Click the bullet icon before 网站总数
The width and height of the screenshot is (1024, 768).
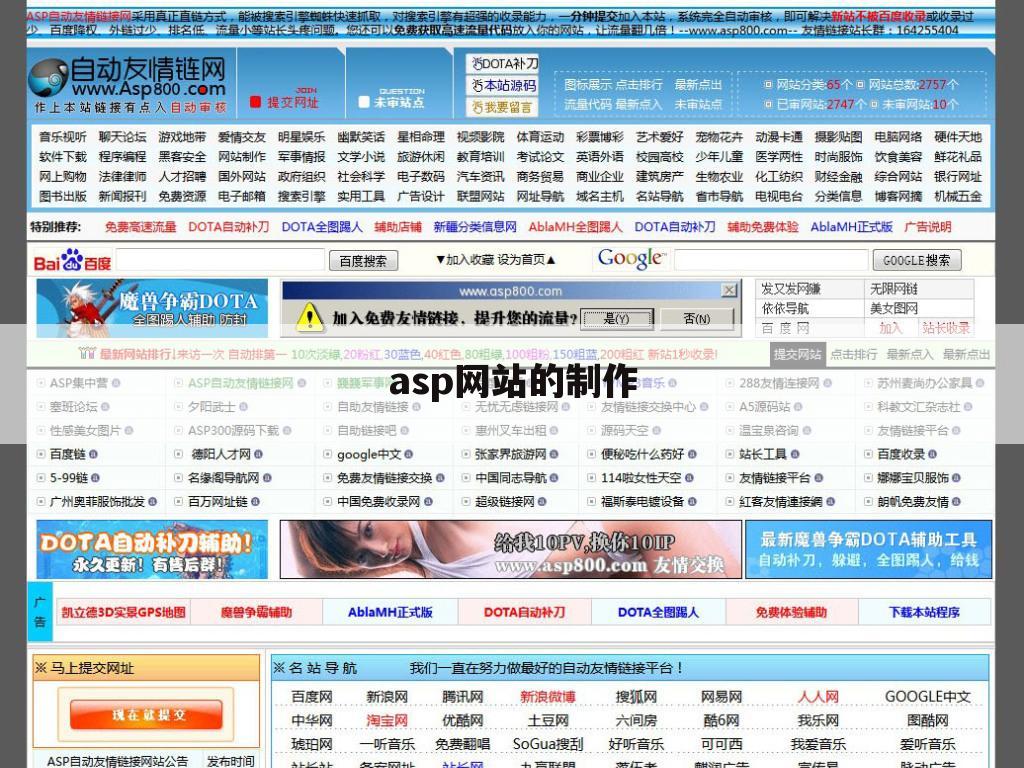[x=861, y=85]
